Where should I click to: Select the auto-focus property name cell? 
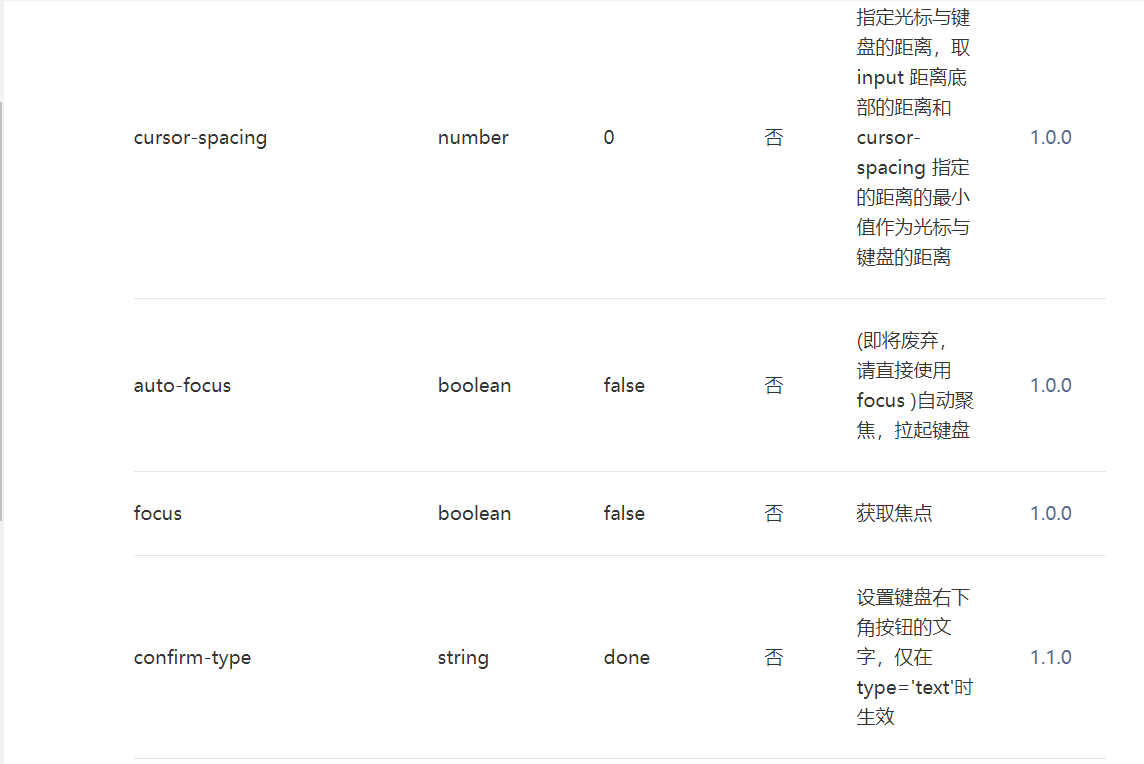click(x=182, y=385)
